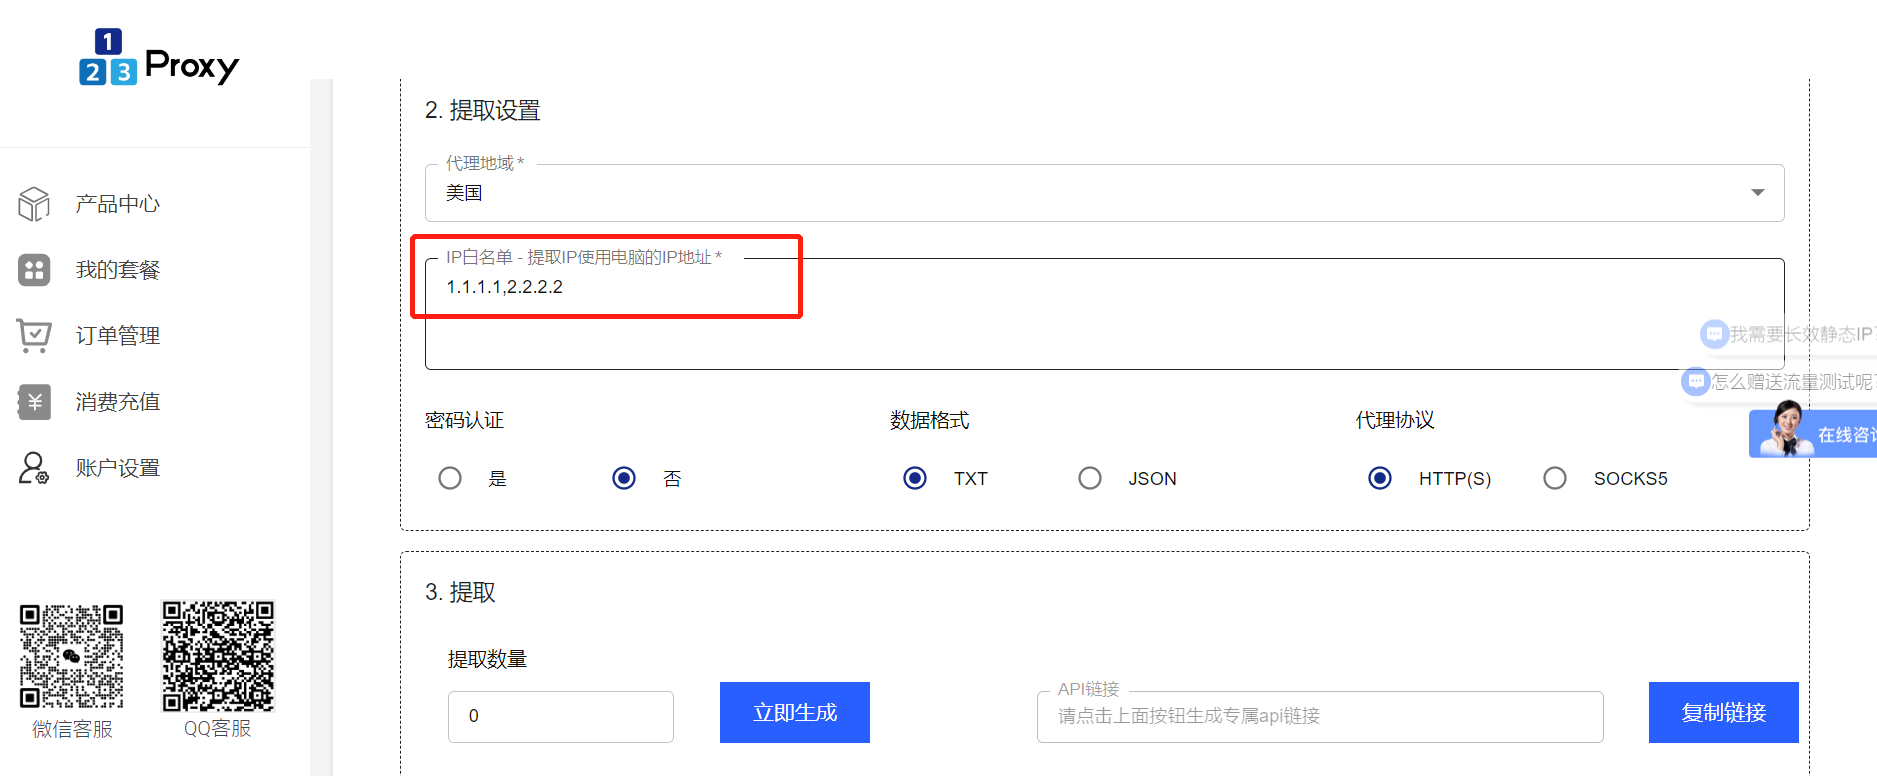Viewport: 1877px width, 776px height.
Task: Open 产品中心 in the sidebar menu
Action: pyautogui.click(x=118, y=204)
